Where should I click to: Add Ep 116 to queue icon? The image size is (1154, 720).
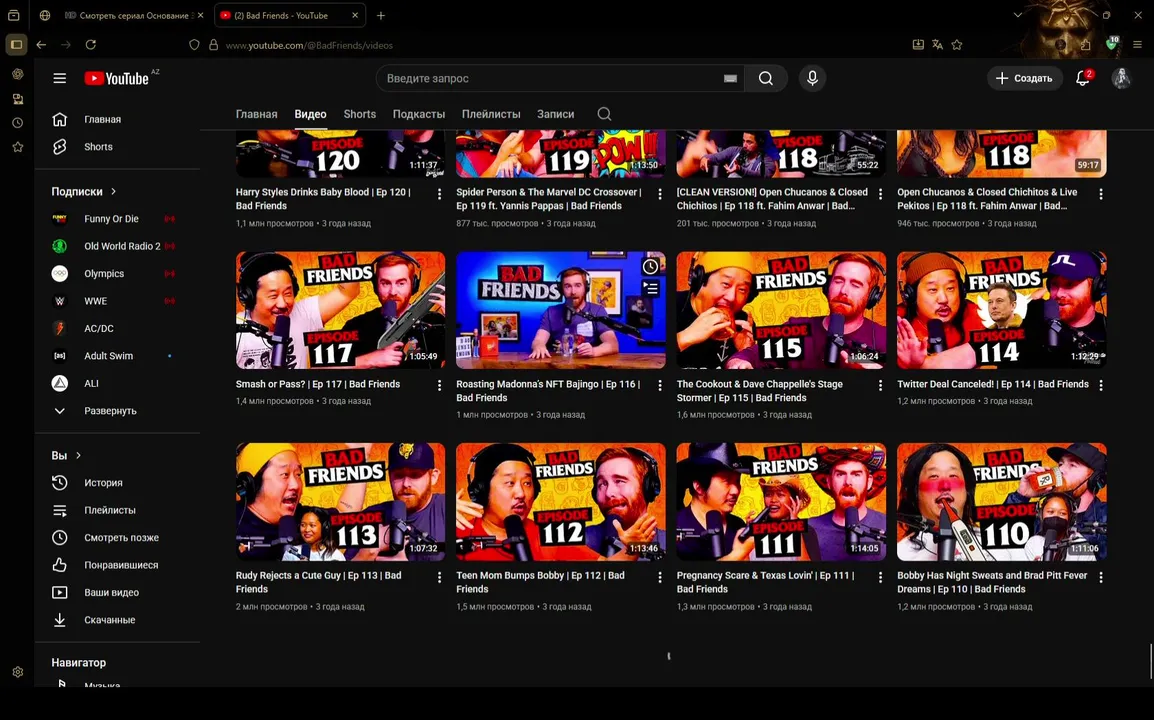click(x=651, y=289)
